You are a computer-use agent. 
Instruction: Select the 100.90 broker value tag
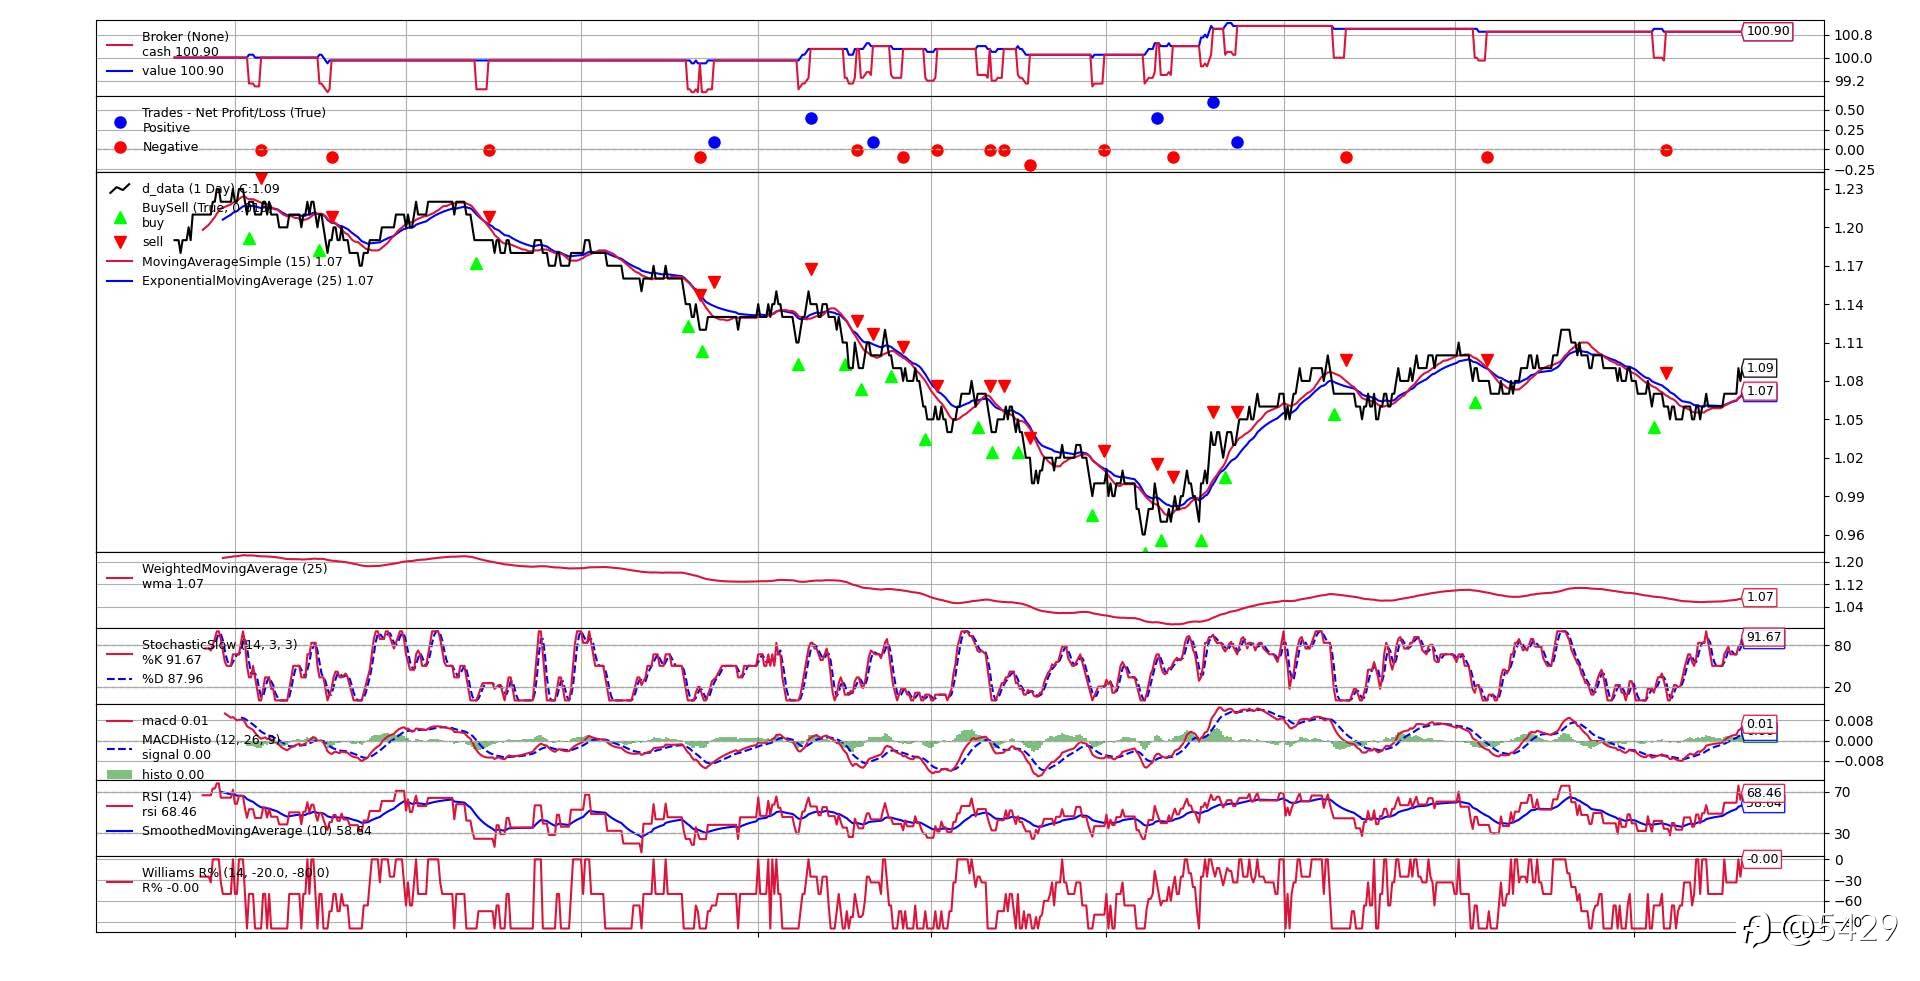tap(1767, 31)
